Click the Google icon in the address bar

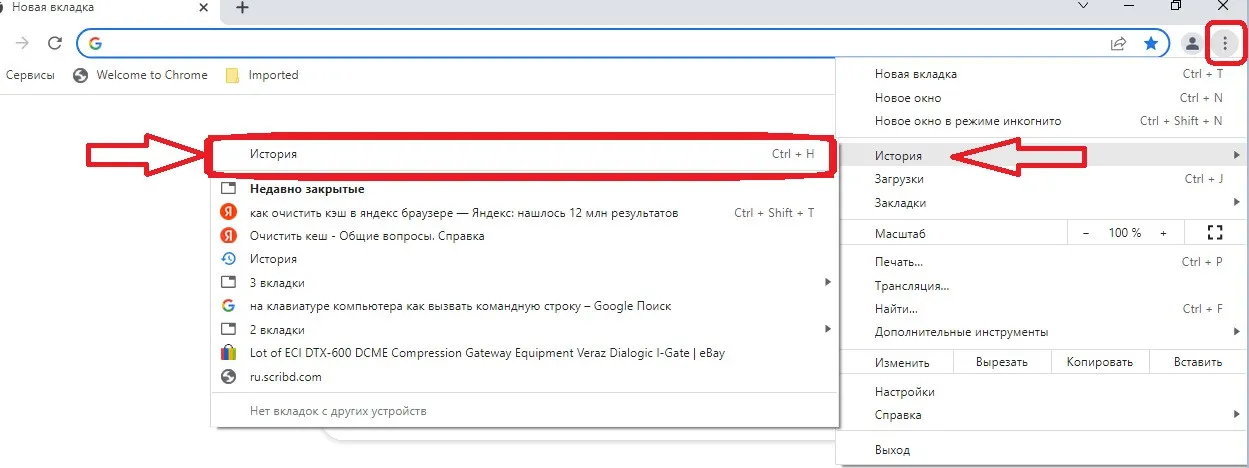pyautogui.click(x=95, y=43)
